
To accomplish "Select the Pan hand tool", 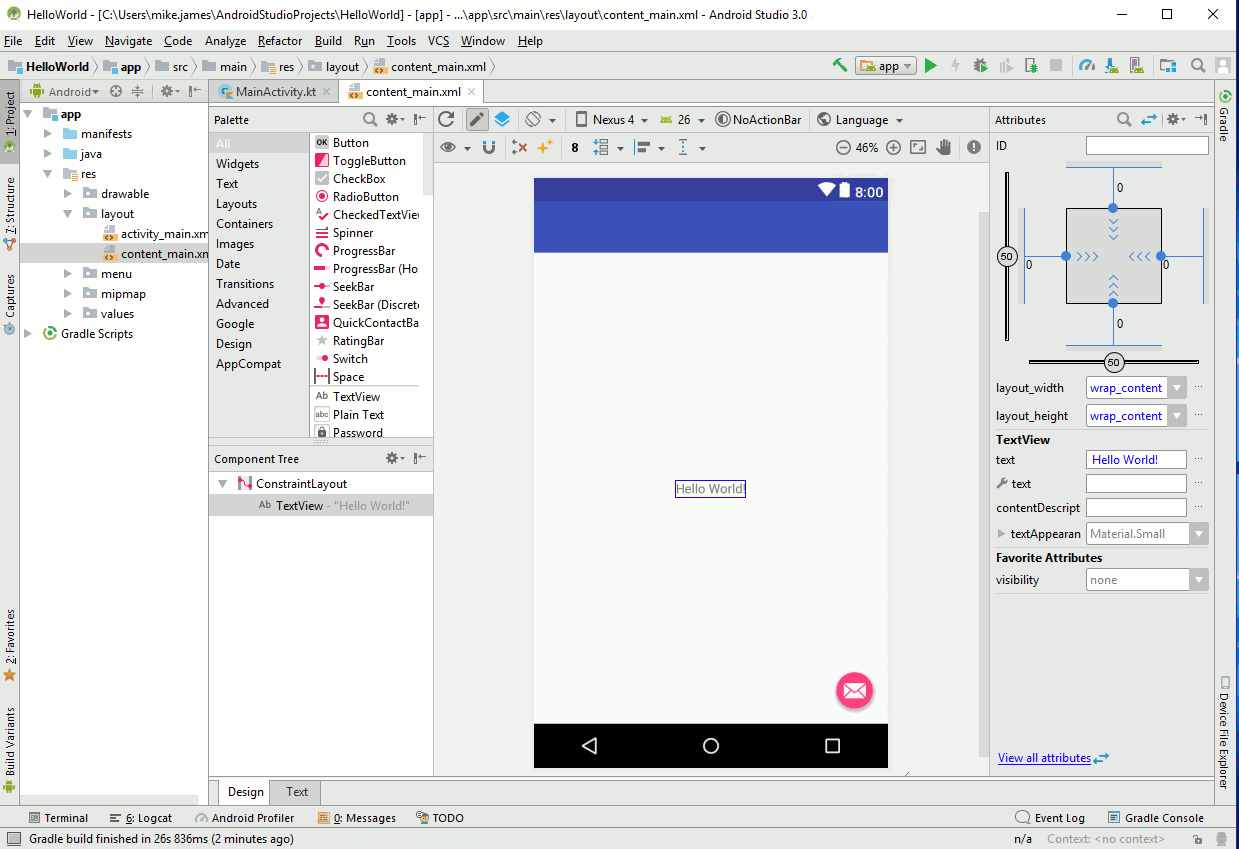I will coord(944,147).
